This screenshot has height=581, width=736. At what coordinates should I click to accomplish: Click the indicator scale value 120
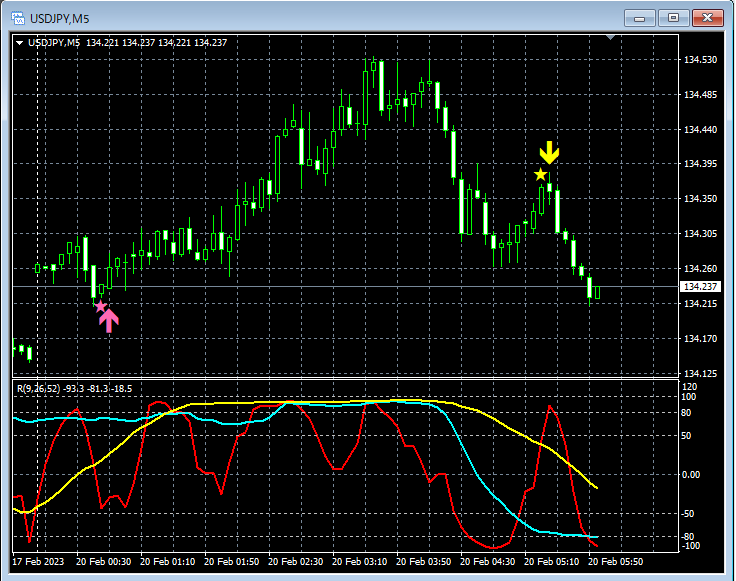point(690,387)
